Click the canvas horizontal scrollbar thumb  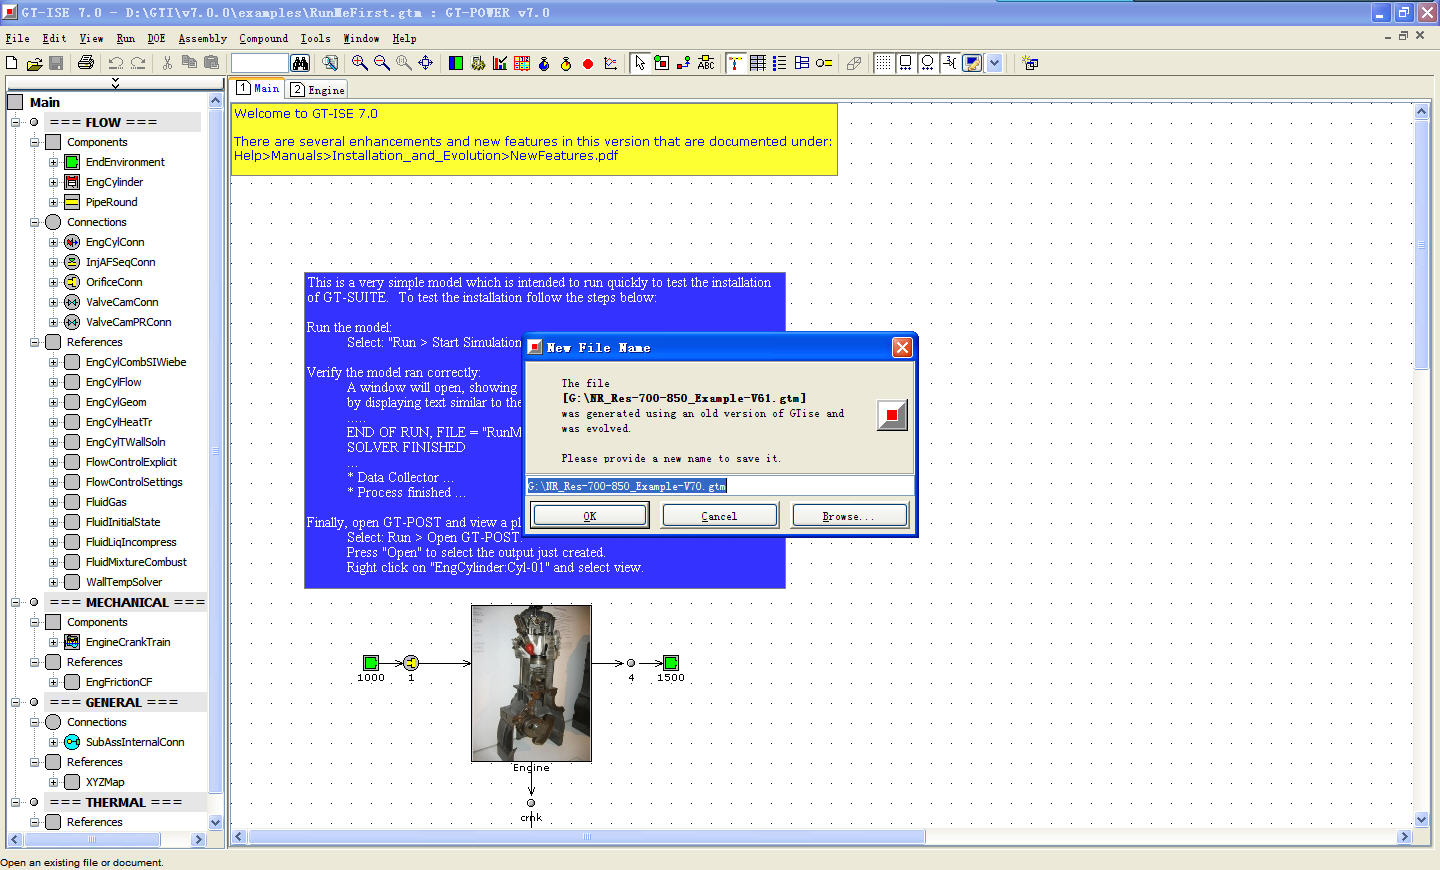pyautogui.click(x=587, y=836)
